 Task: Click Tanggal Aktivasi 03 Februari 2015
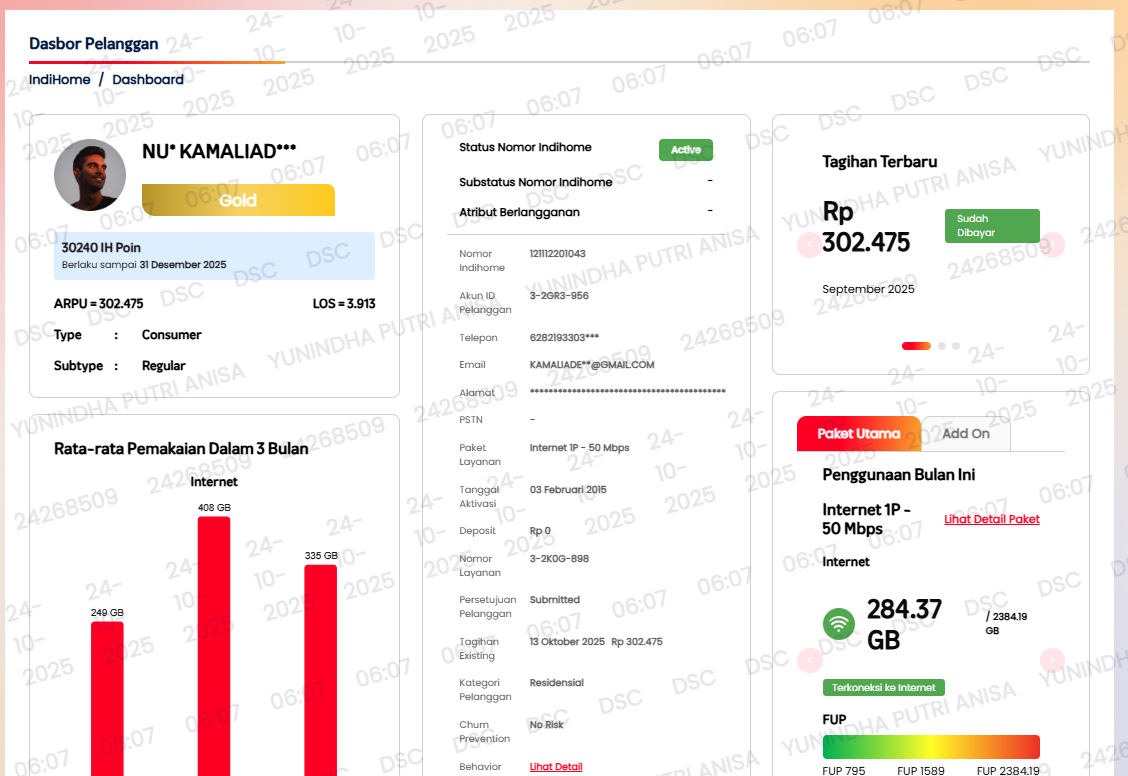tap(568, 490)
